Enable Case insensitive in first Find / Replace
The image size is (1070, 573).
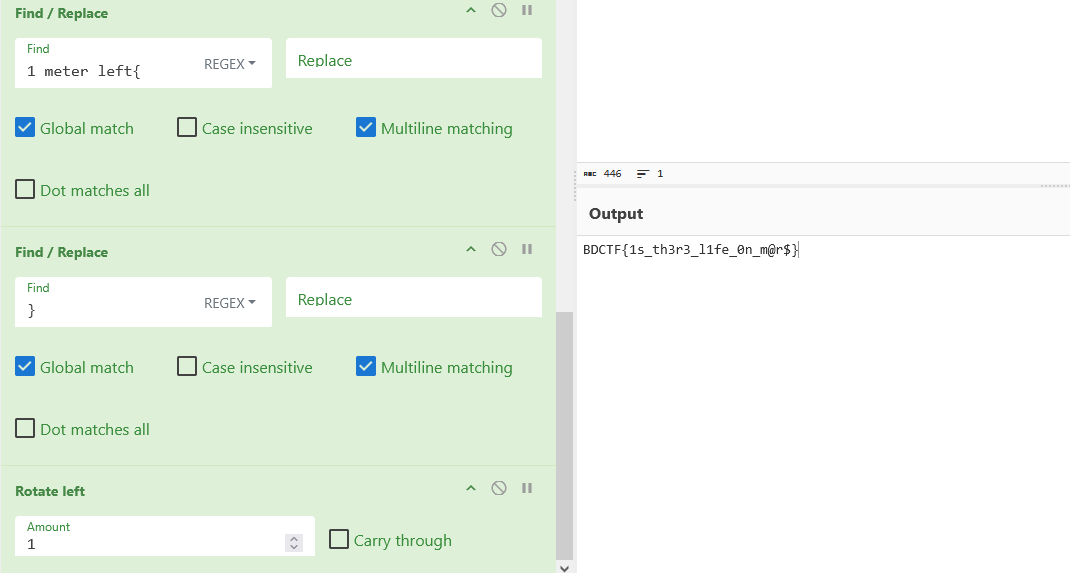click(187, 128)
